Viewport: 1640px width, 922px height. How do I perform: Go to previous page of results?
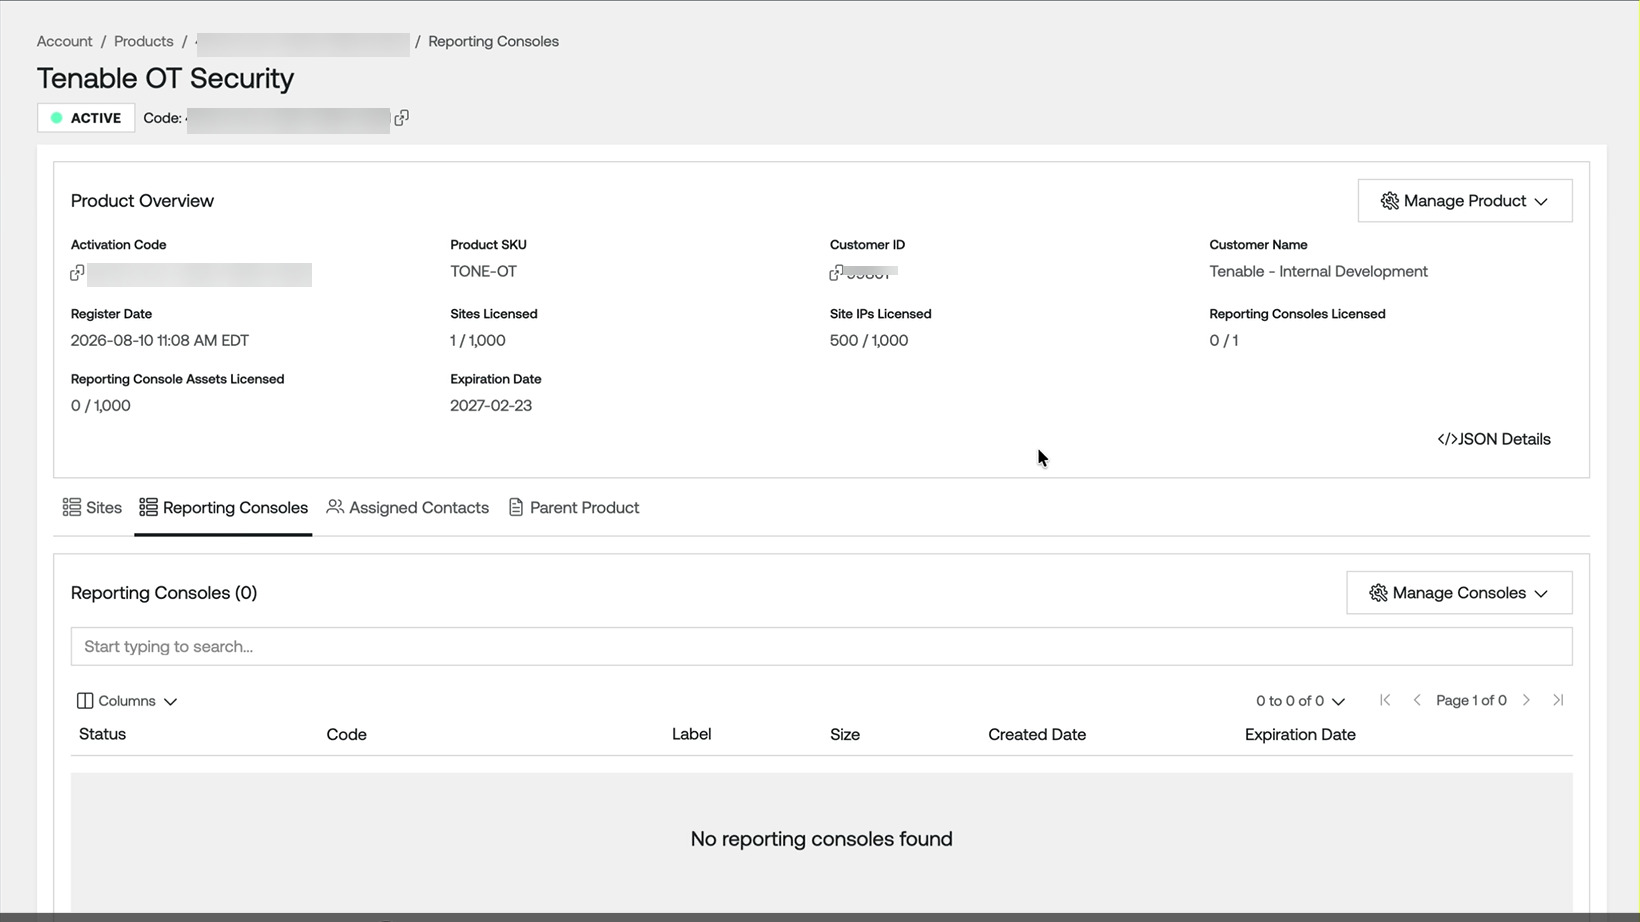pyautogui.click(x=1417, y=700)
